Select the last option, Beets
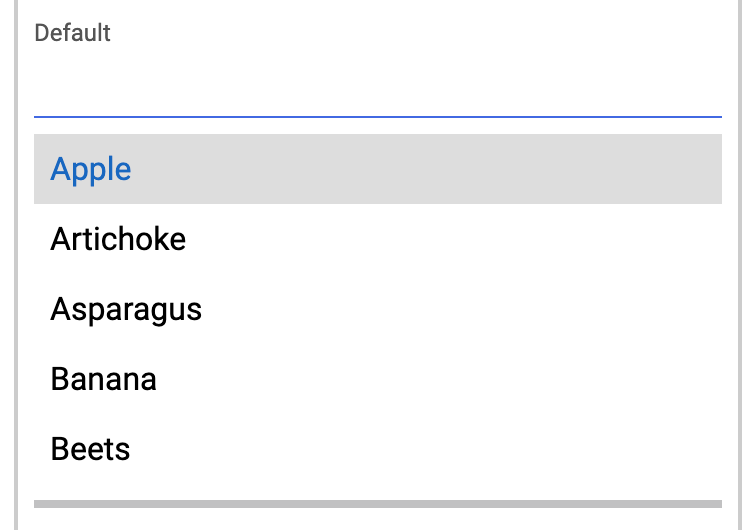748x530 pixels. click(x=377, y=449)
